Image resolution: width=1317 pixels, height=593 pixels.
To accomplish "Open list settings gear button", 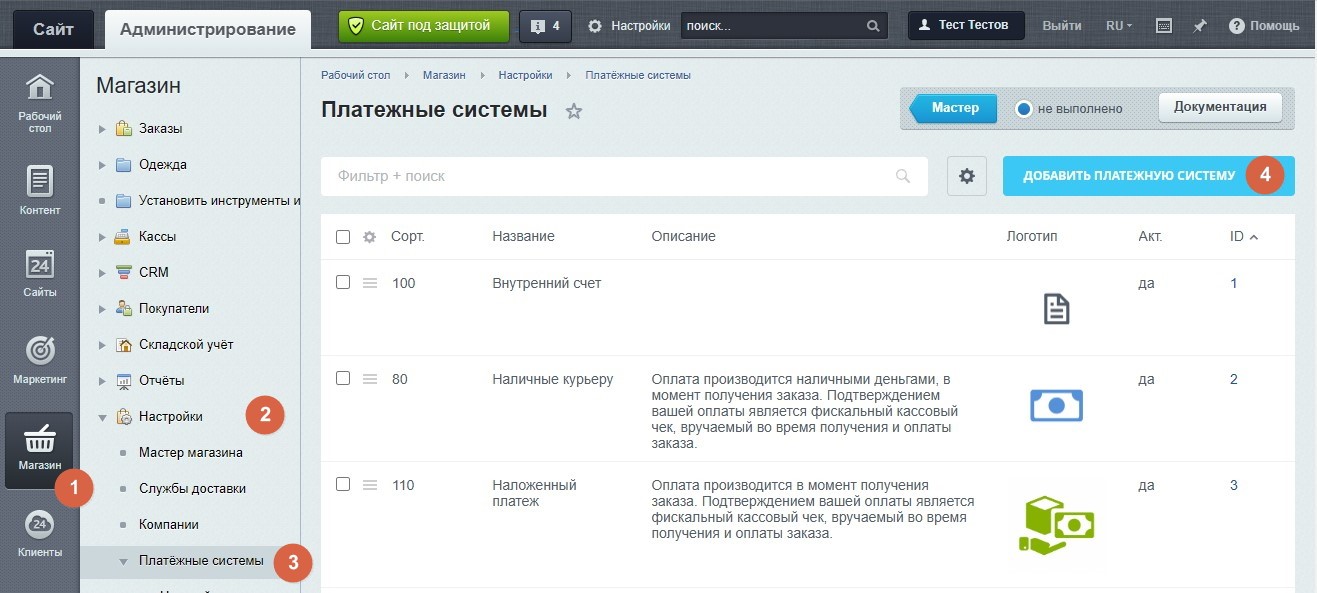I will point(966,176).
